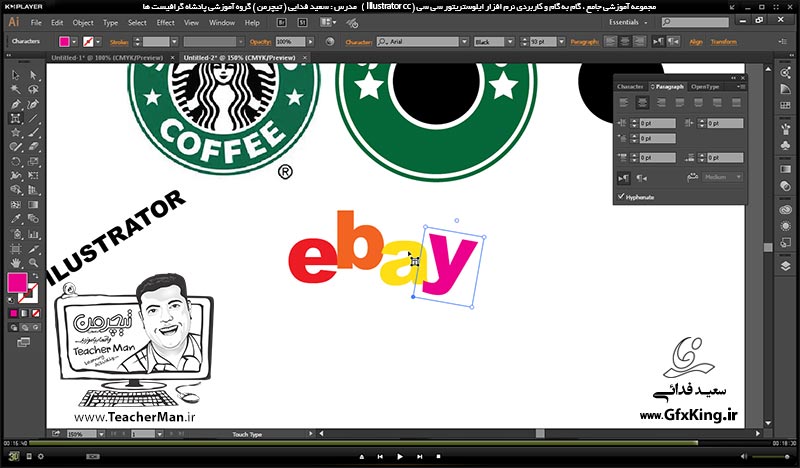Select the Artboard tool
800x468 pixels.
(x=16, y=249)
